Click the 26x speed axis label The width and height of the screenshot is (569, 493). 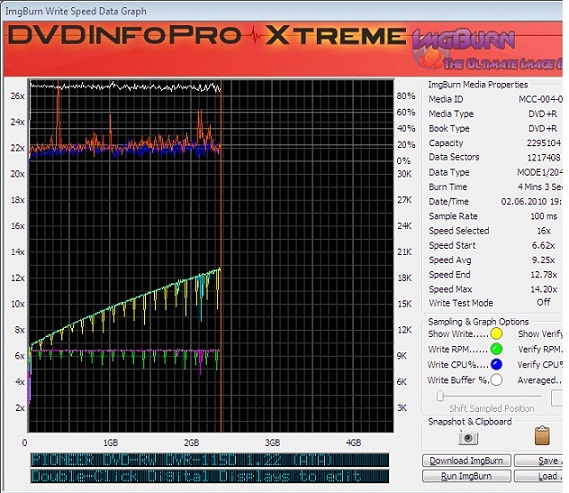17,96
